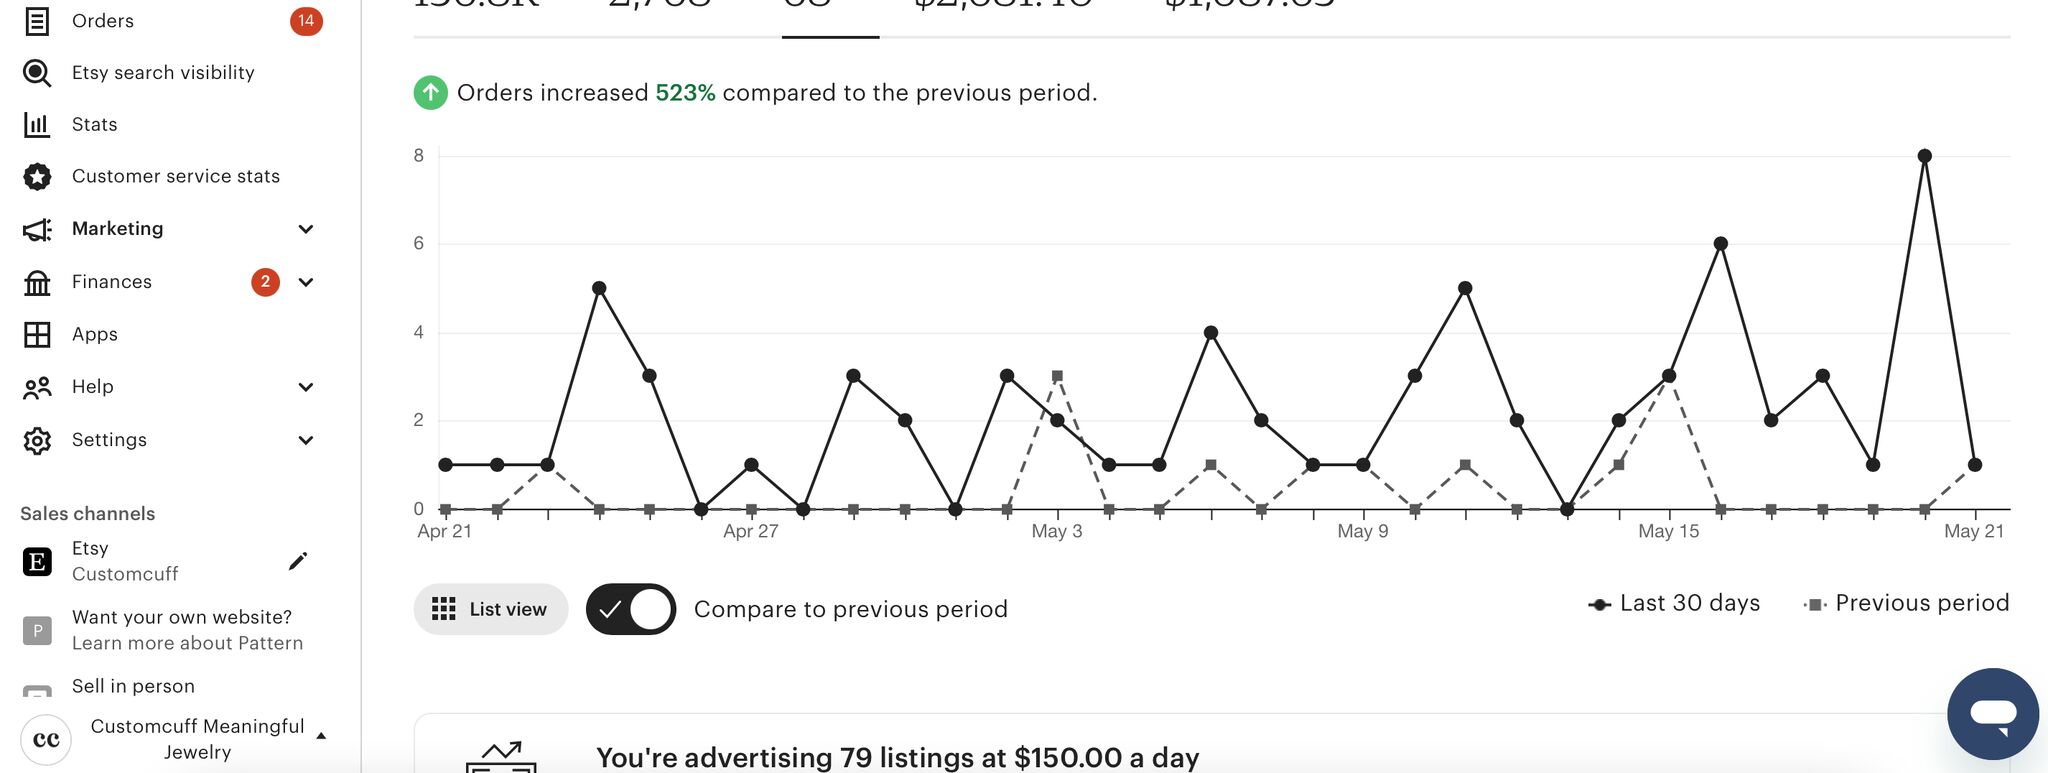Click the Marketing megaphone icon
This screenshot has height=773, width=2048.
pos(37,229)
